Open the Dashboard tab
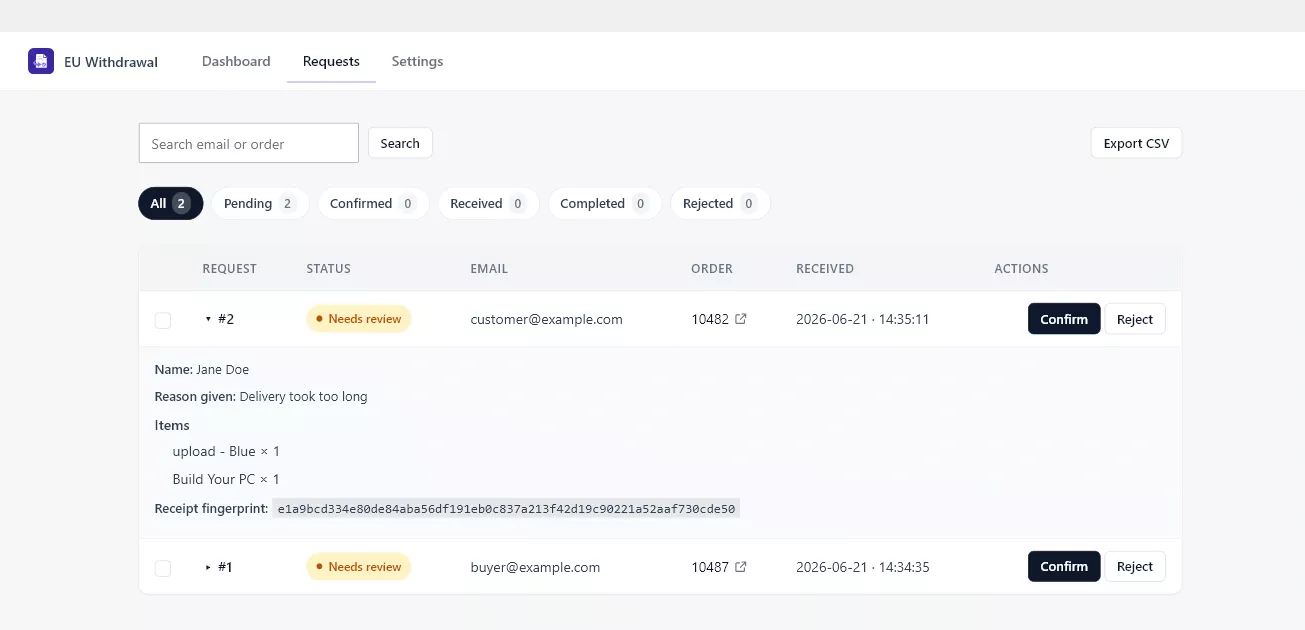The image size is (1305, 630). (x=236, y=61)
